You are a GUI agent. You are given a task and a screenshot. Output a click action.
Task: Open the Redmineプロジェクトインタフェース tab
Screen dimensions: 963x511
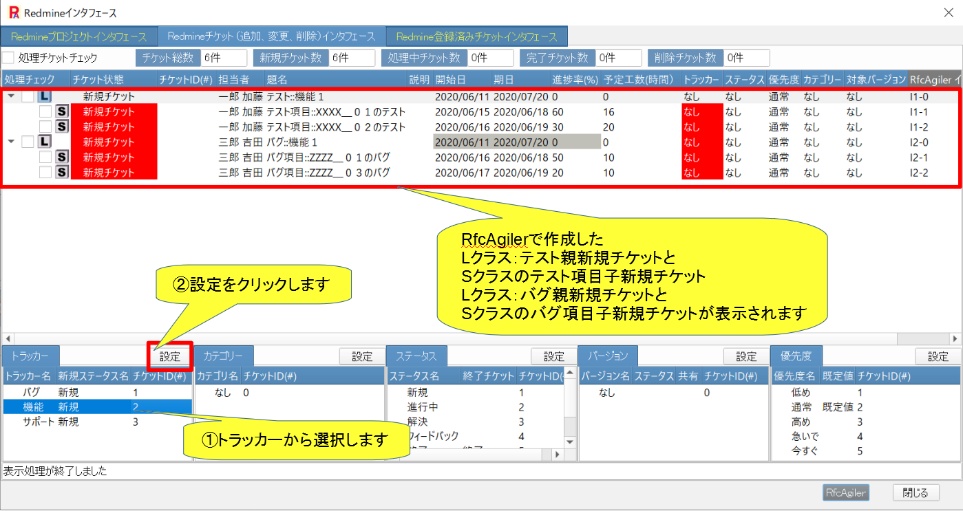79,36
